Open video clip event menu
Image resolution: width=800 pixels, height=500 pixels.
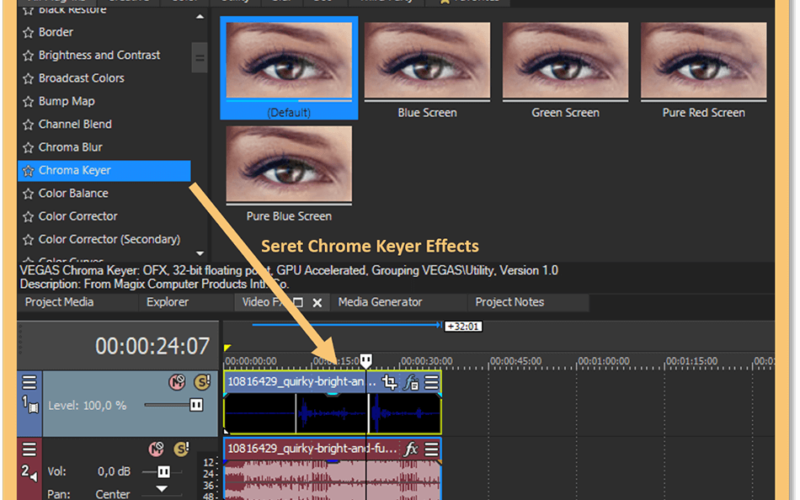(431, 382)
